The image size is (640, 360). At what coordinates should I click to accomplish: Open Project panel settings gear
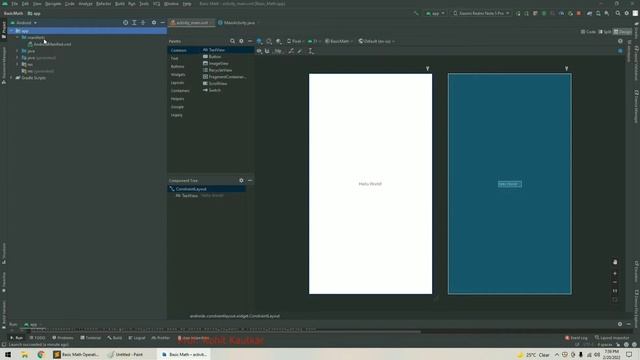pos(154,23)
